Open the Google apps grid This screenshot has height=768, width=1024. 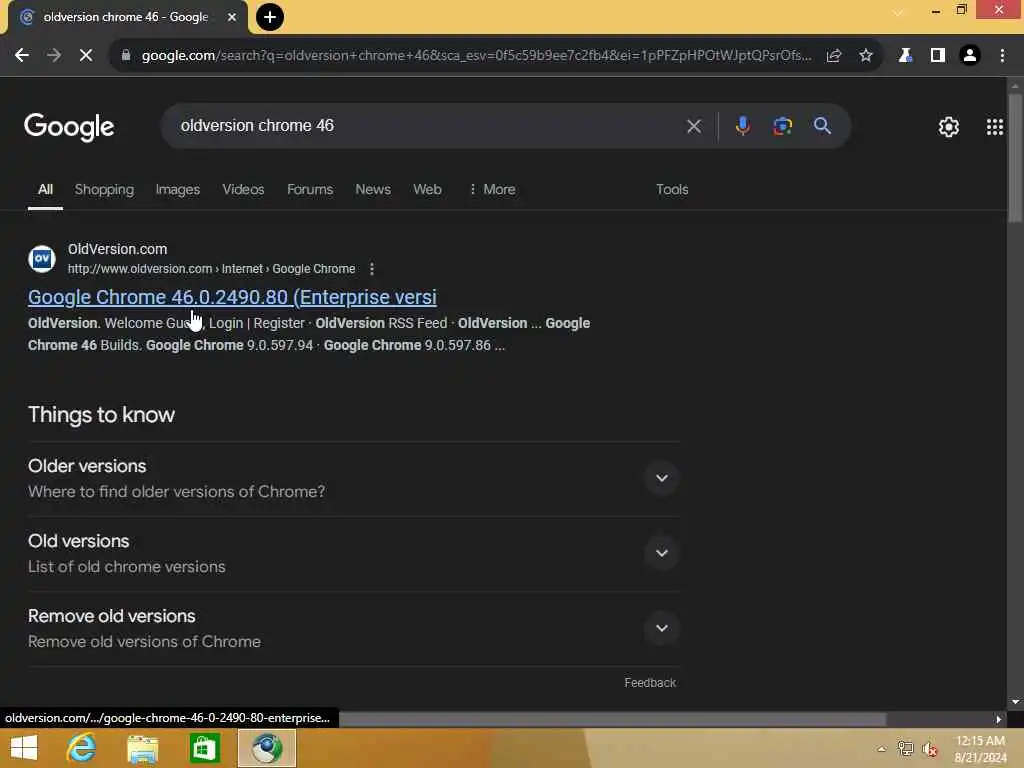point(995,127)
